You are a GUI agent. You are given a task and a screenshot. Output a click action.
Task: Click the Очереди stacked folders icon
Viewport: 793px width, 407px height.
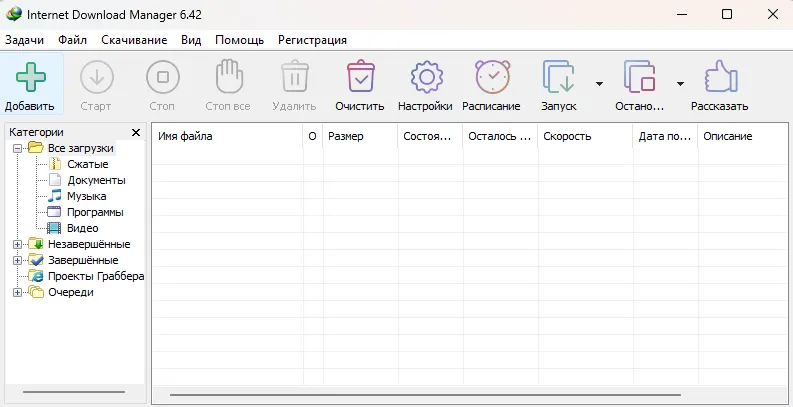pyautogui.click(x=36, y=292)
